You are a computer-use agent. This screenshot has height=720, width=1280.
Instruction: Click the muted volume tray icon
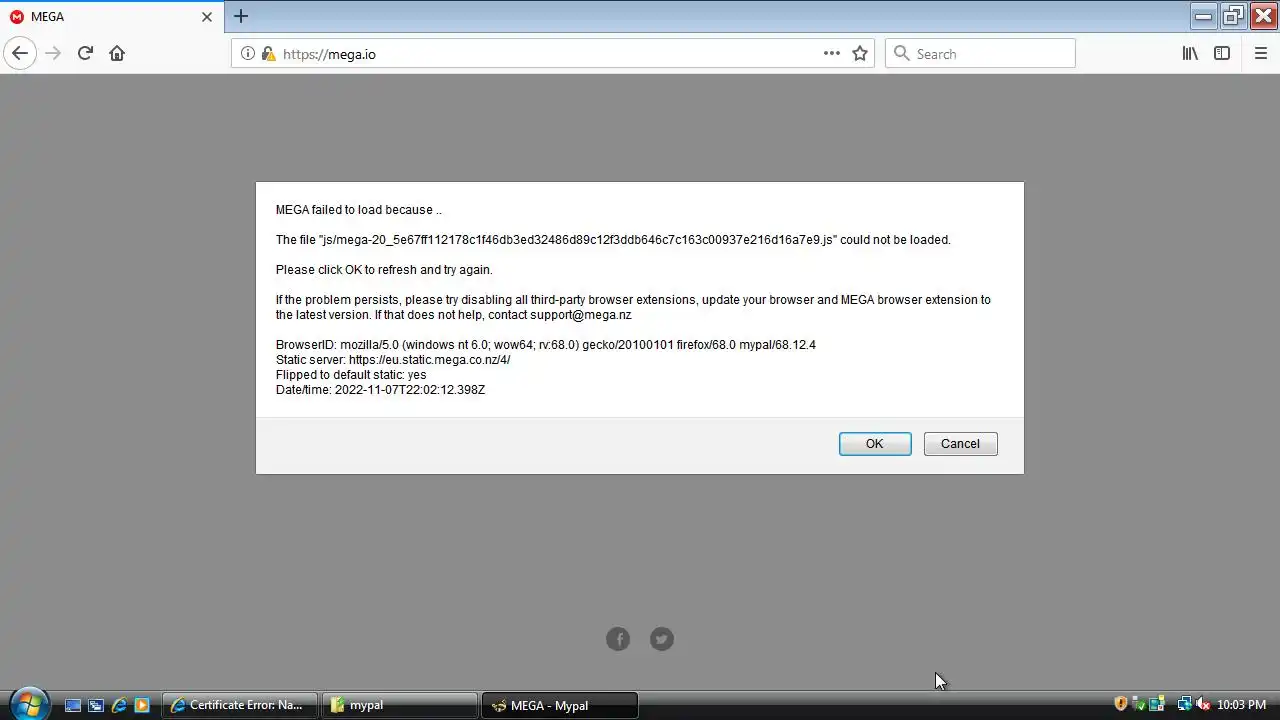click(x=1203, y=704)
